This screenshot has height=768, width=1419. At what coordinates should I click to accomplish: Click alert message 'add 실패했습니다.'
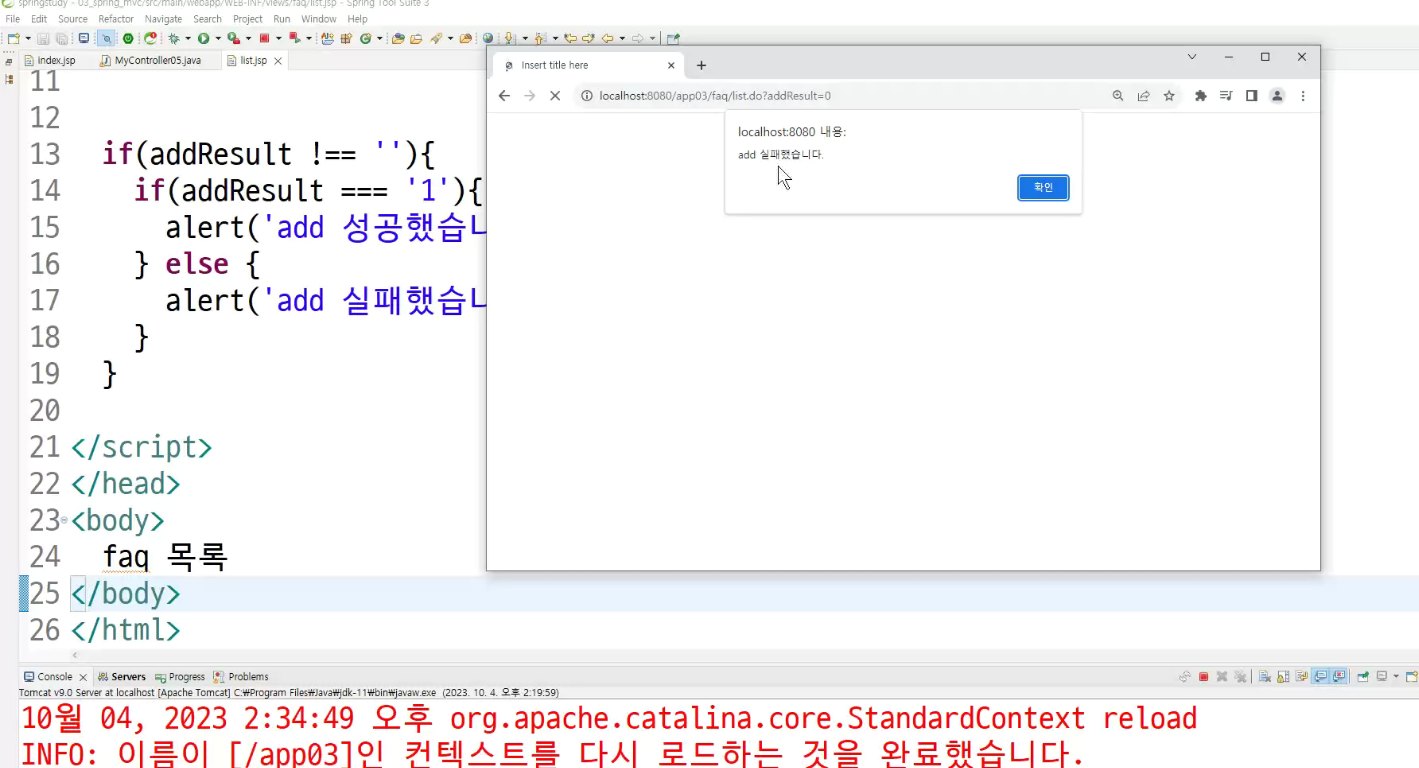[781, 155]
